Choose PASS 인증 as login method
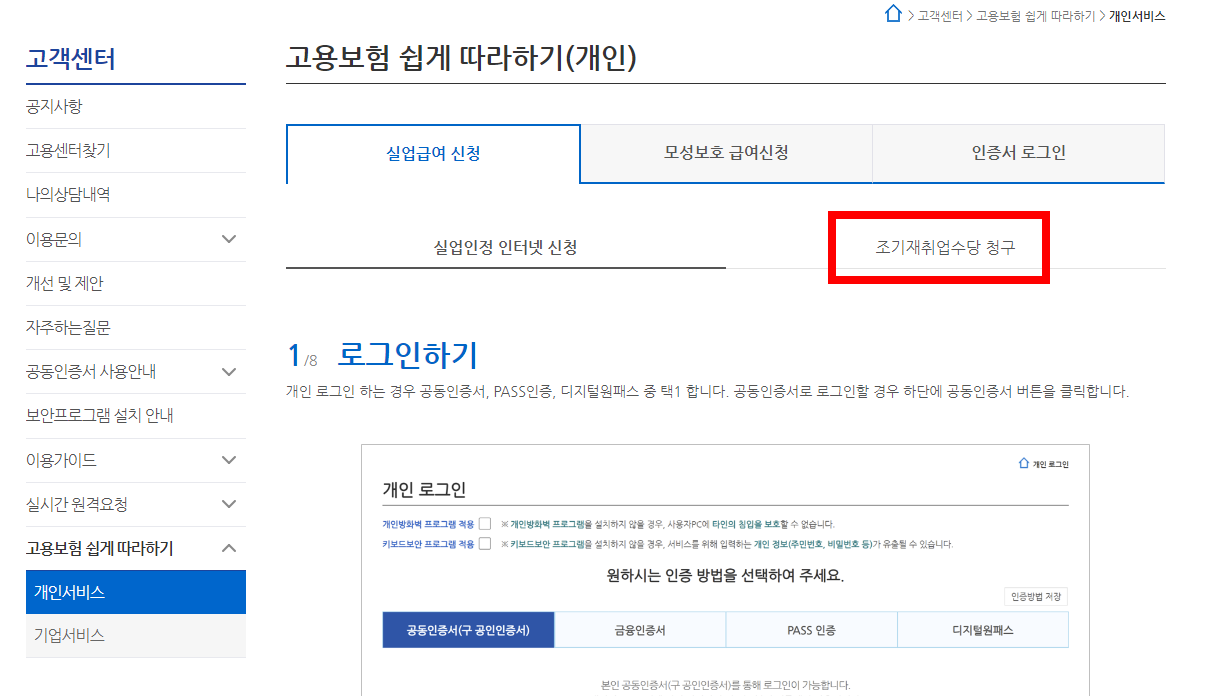 point(812,629)
